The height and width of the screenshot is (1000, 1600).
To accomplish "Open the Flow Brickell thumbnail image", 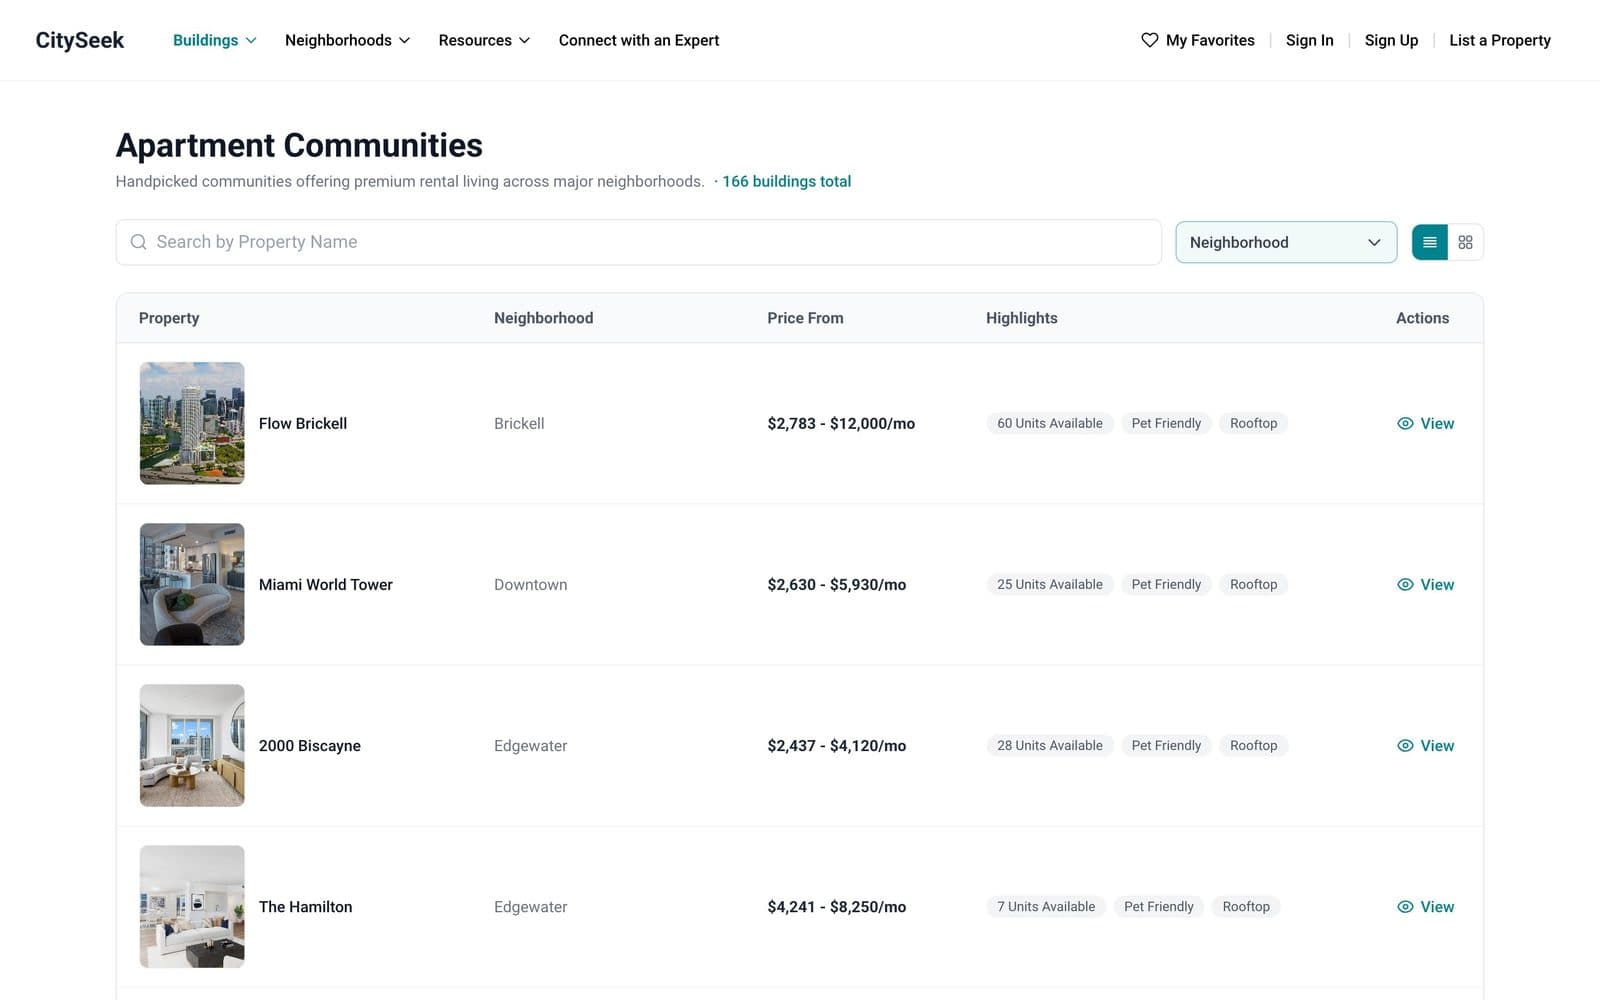I will [x=192, y=423].
